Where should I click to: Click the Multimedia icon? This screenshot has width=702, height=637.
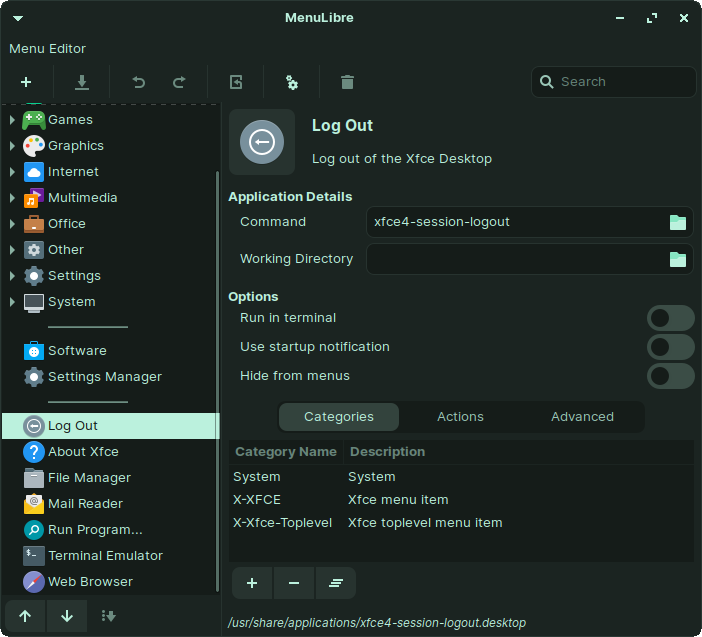pyautogui.click(x=34, y=198)
